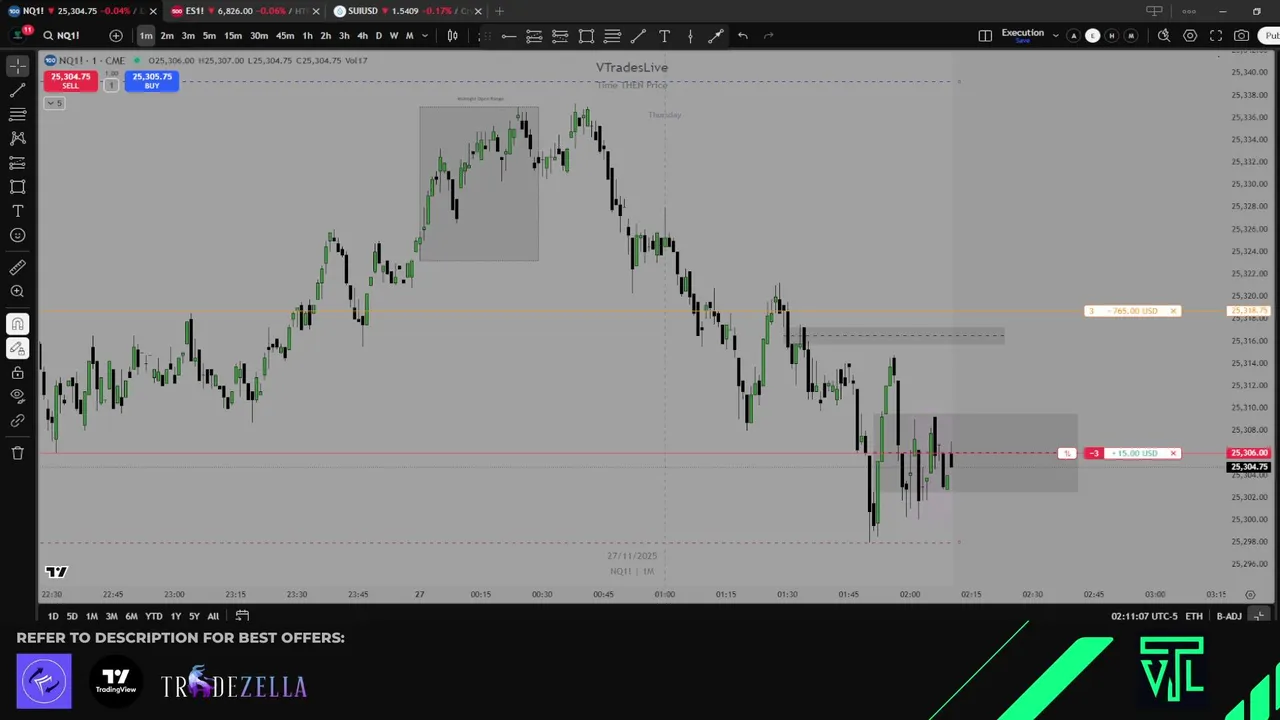Select the ruler measure tool
1280x720 pixels.
17,267
